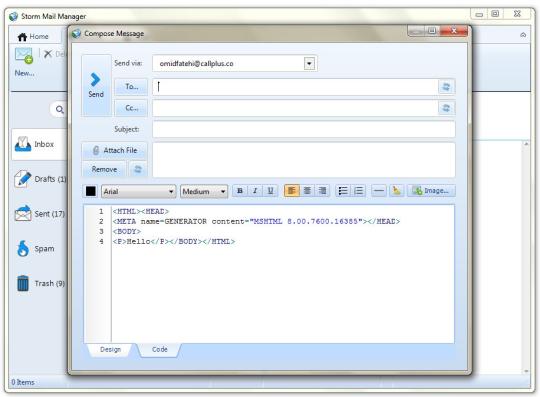Image resolution: width=540 pixels, height=397 pixels.
Task: Insert a horizontal line
Action: 379,191
